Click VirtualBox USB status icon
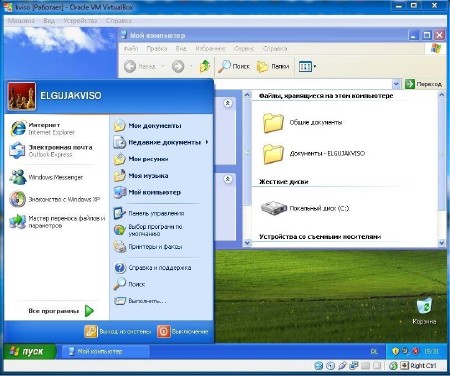The image size is (450, 376). point(342,366)
